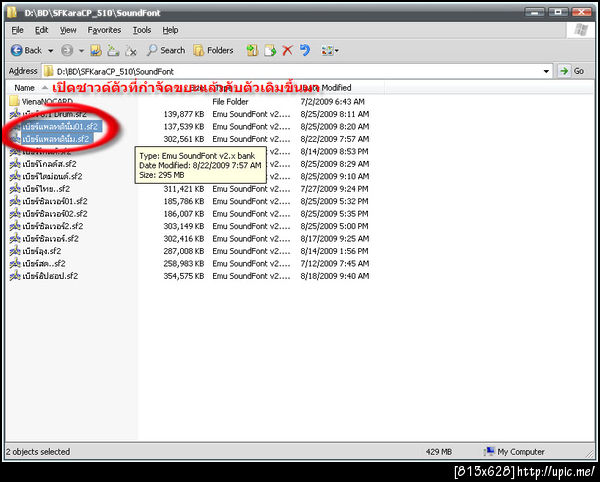600x482 pixels.
Task: Expand the address bar dropdown arrow
Action: 546,71
